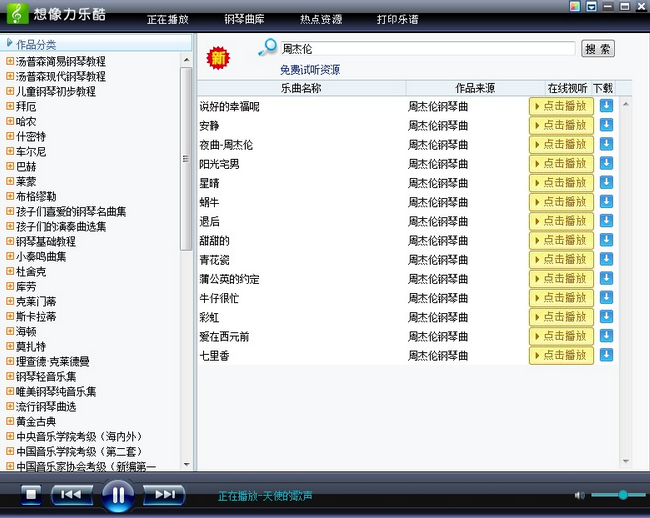Expand the 拜厄 category
The width and height of the screenshot is (650, 518).
coord(10,106)
